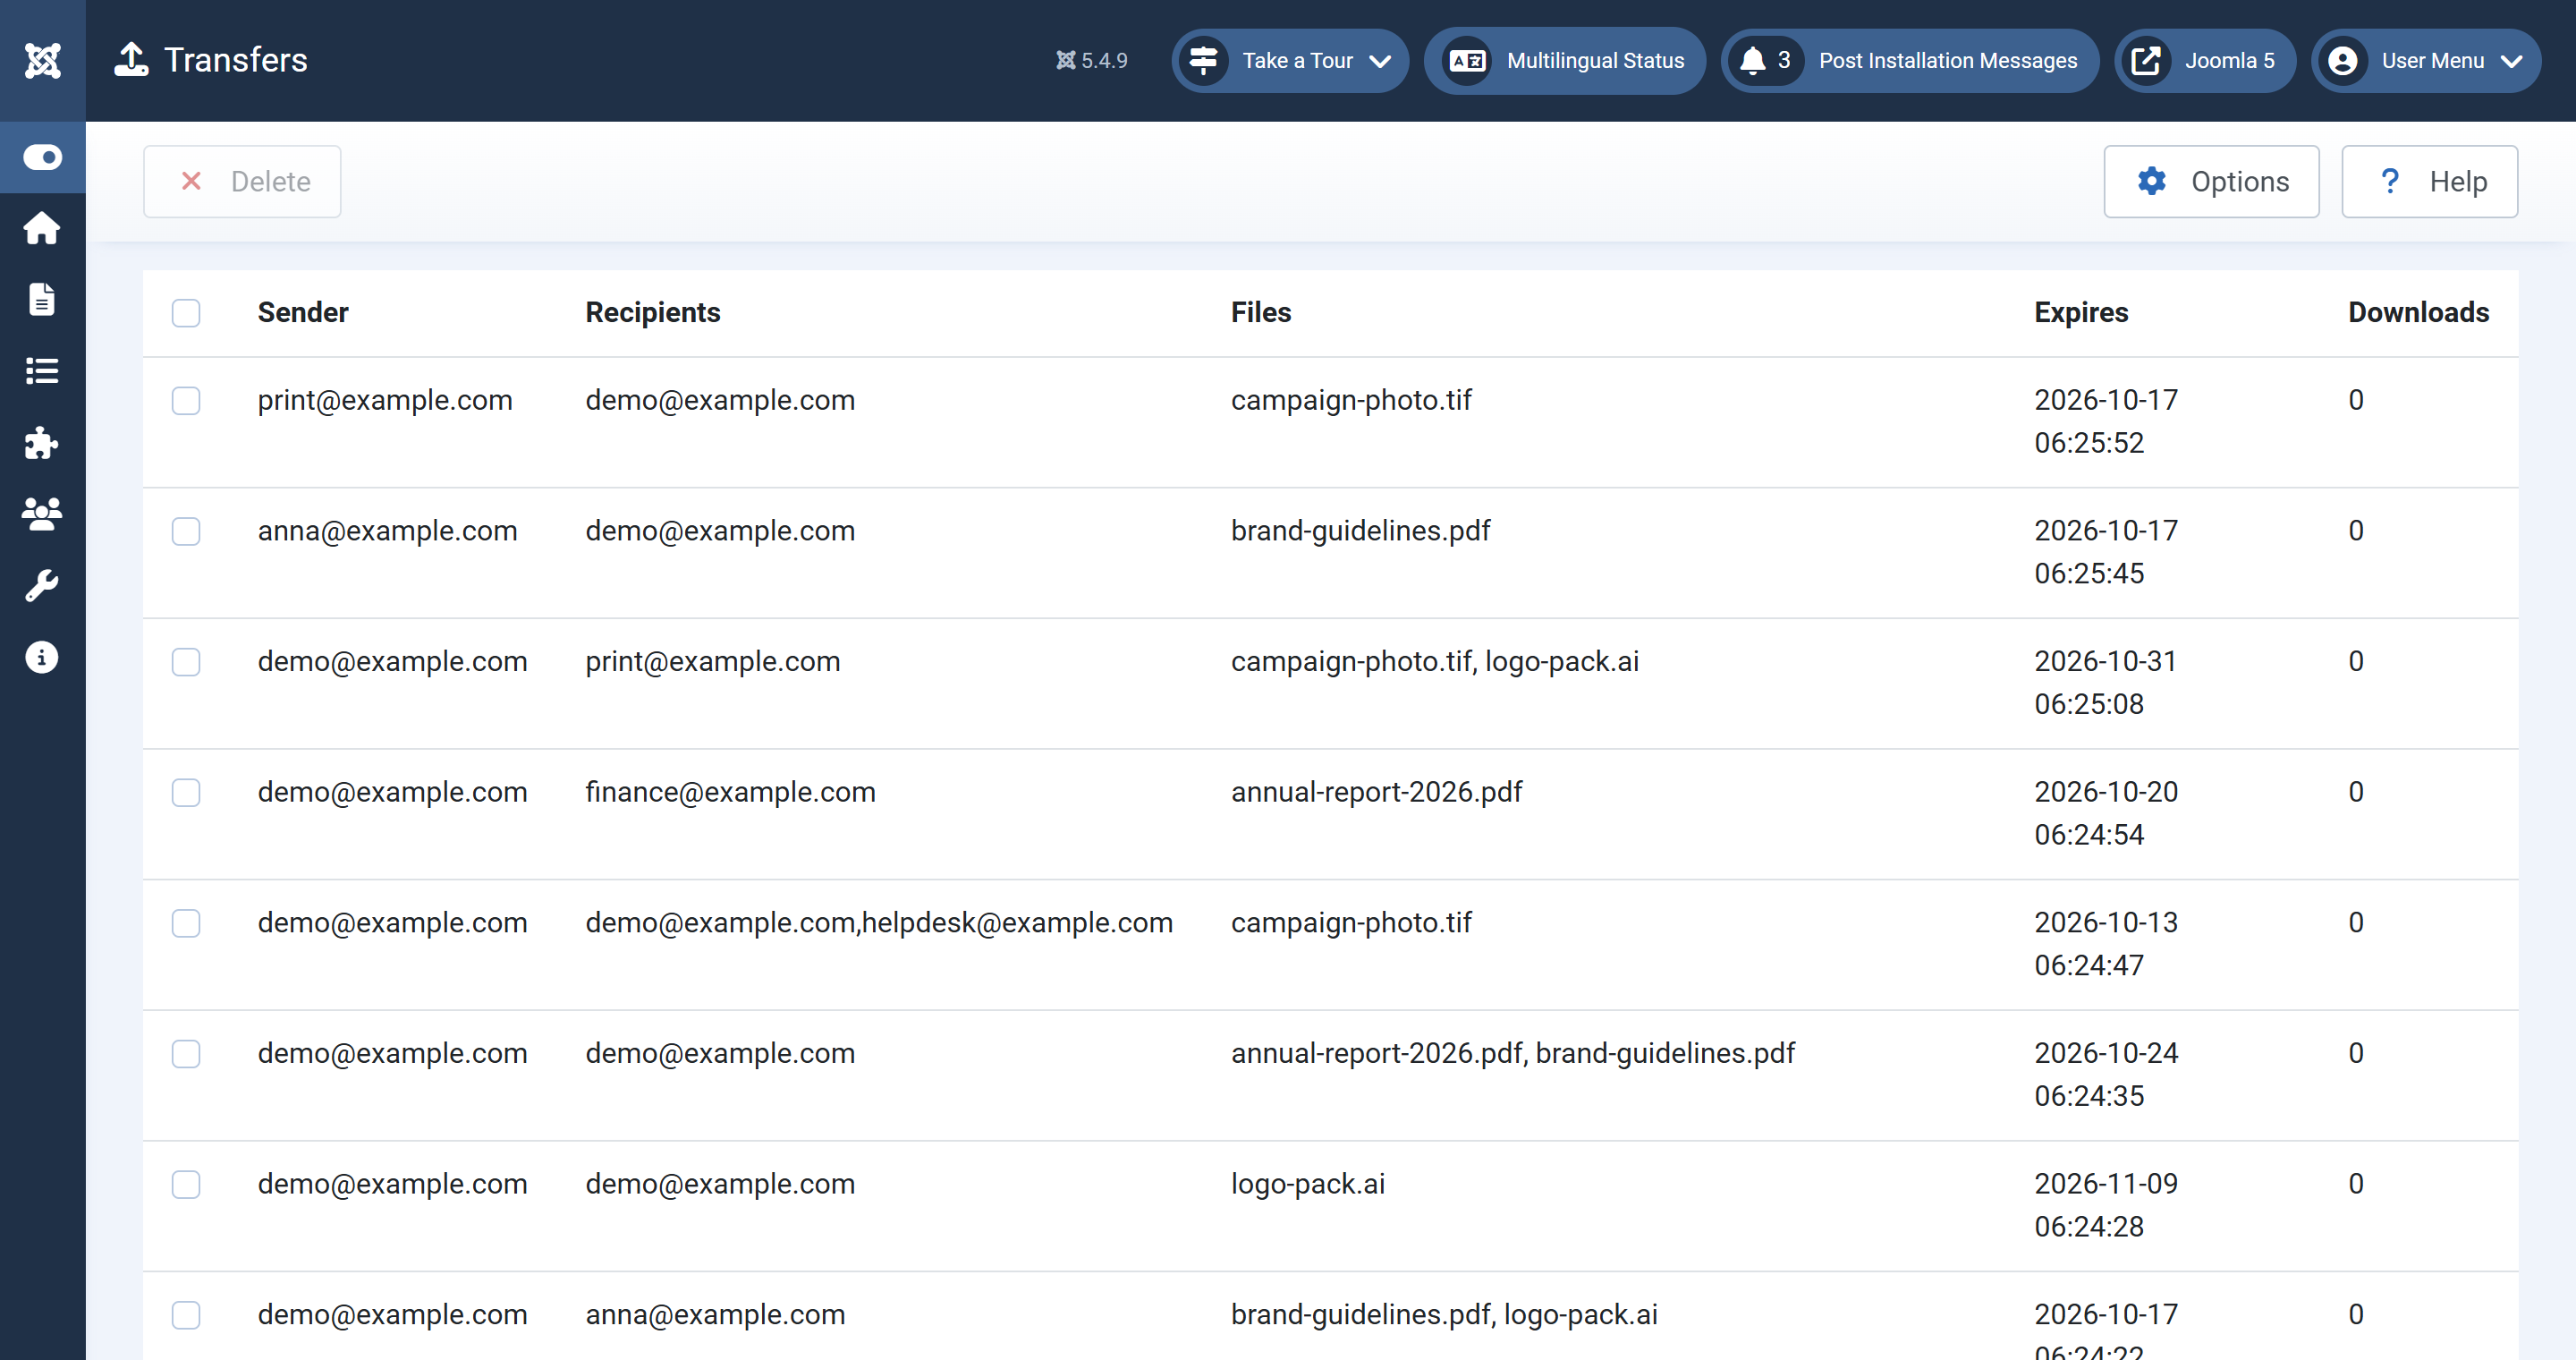2576x1360 pixels.
Task: Expand the User Menu dropdown chevron
Action: point(2511,61)
